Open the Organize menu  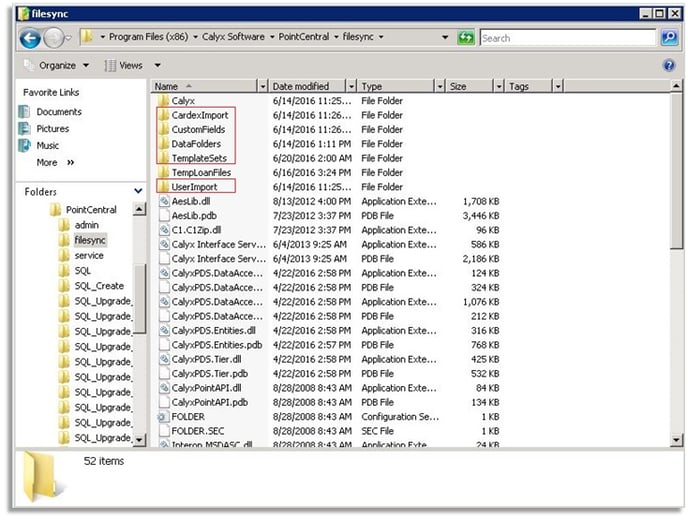tap(57, 65)
